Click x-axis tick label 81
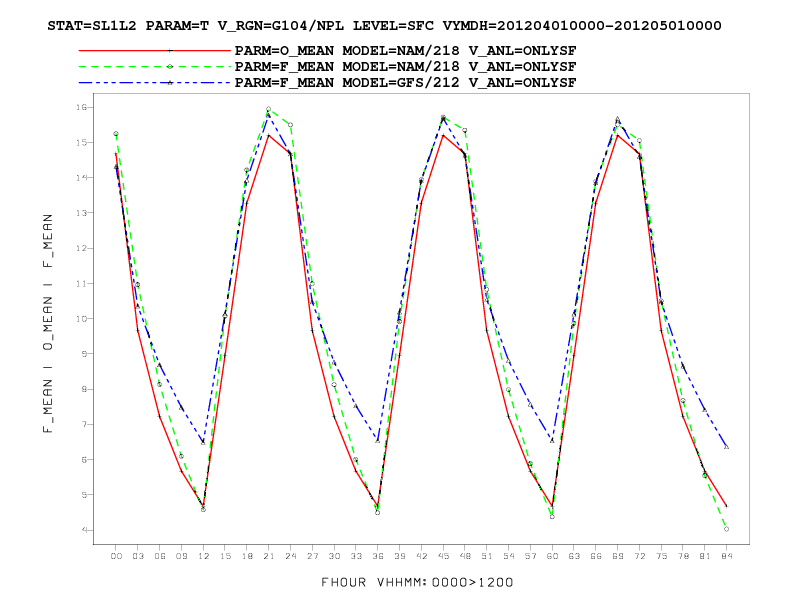Screen dimensions: 792x612 coord(705,556)
